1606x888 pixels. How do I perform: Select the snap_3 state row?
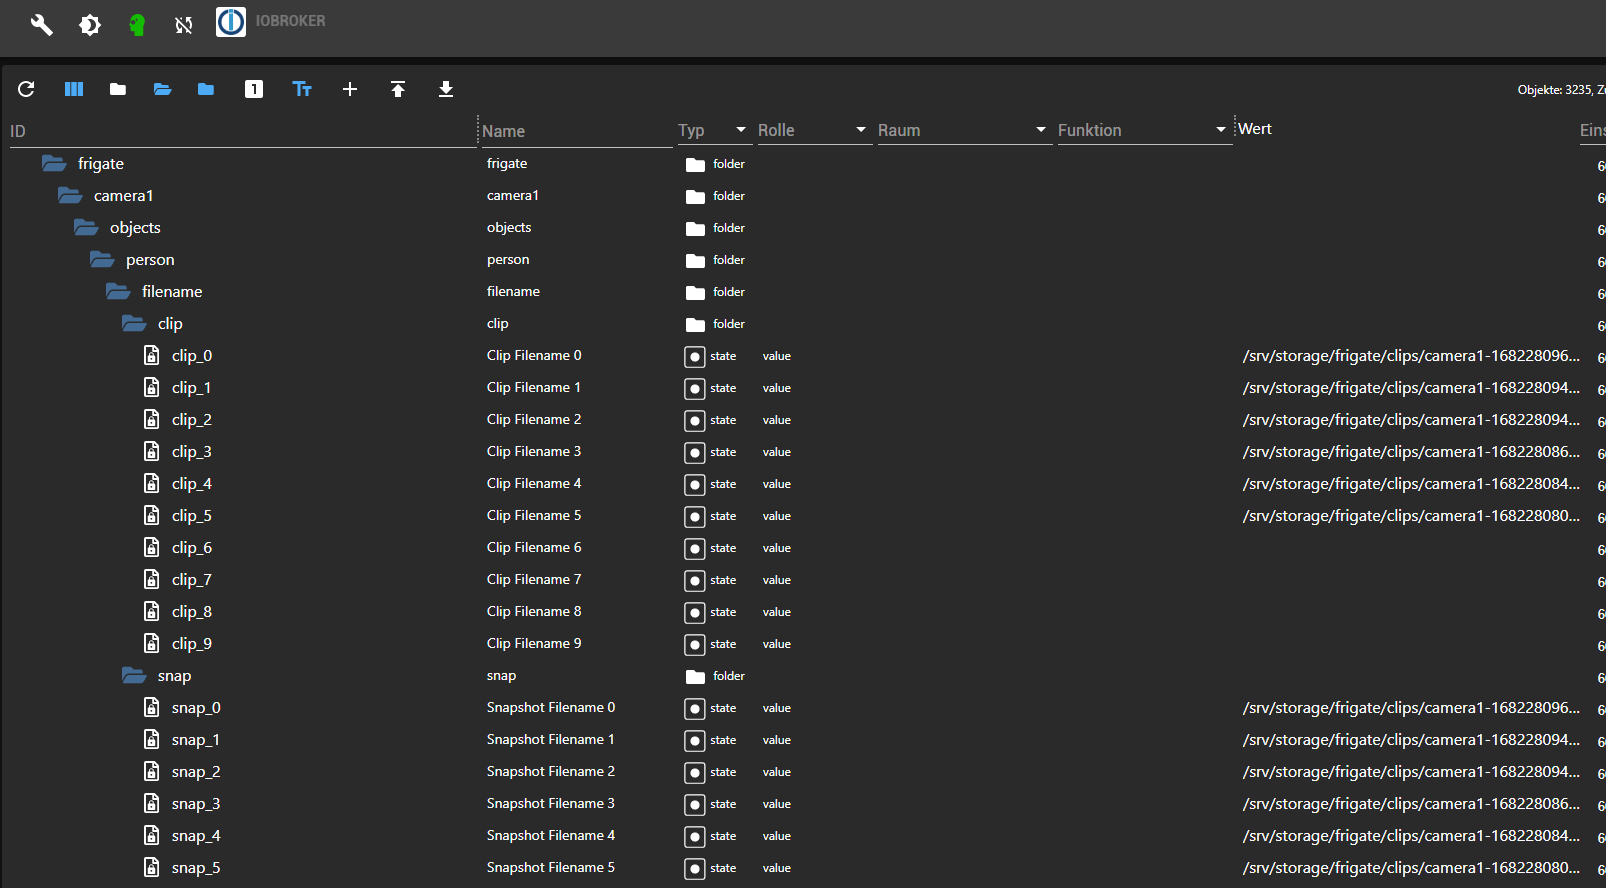[x=803, y=803]
